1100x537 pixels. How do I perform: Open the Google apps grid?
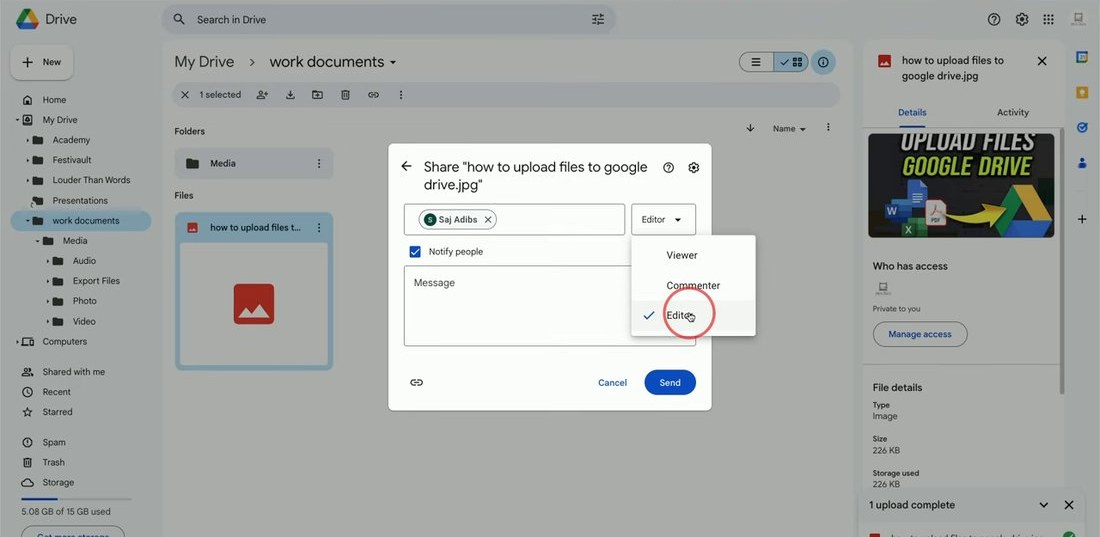tap(1048, 20)
